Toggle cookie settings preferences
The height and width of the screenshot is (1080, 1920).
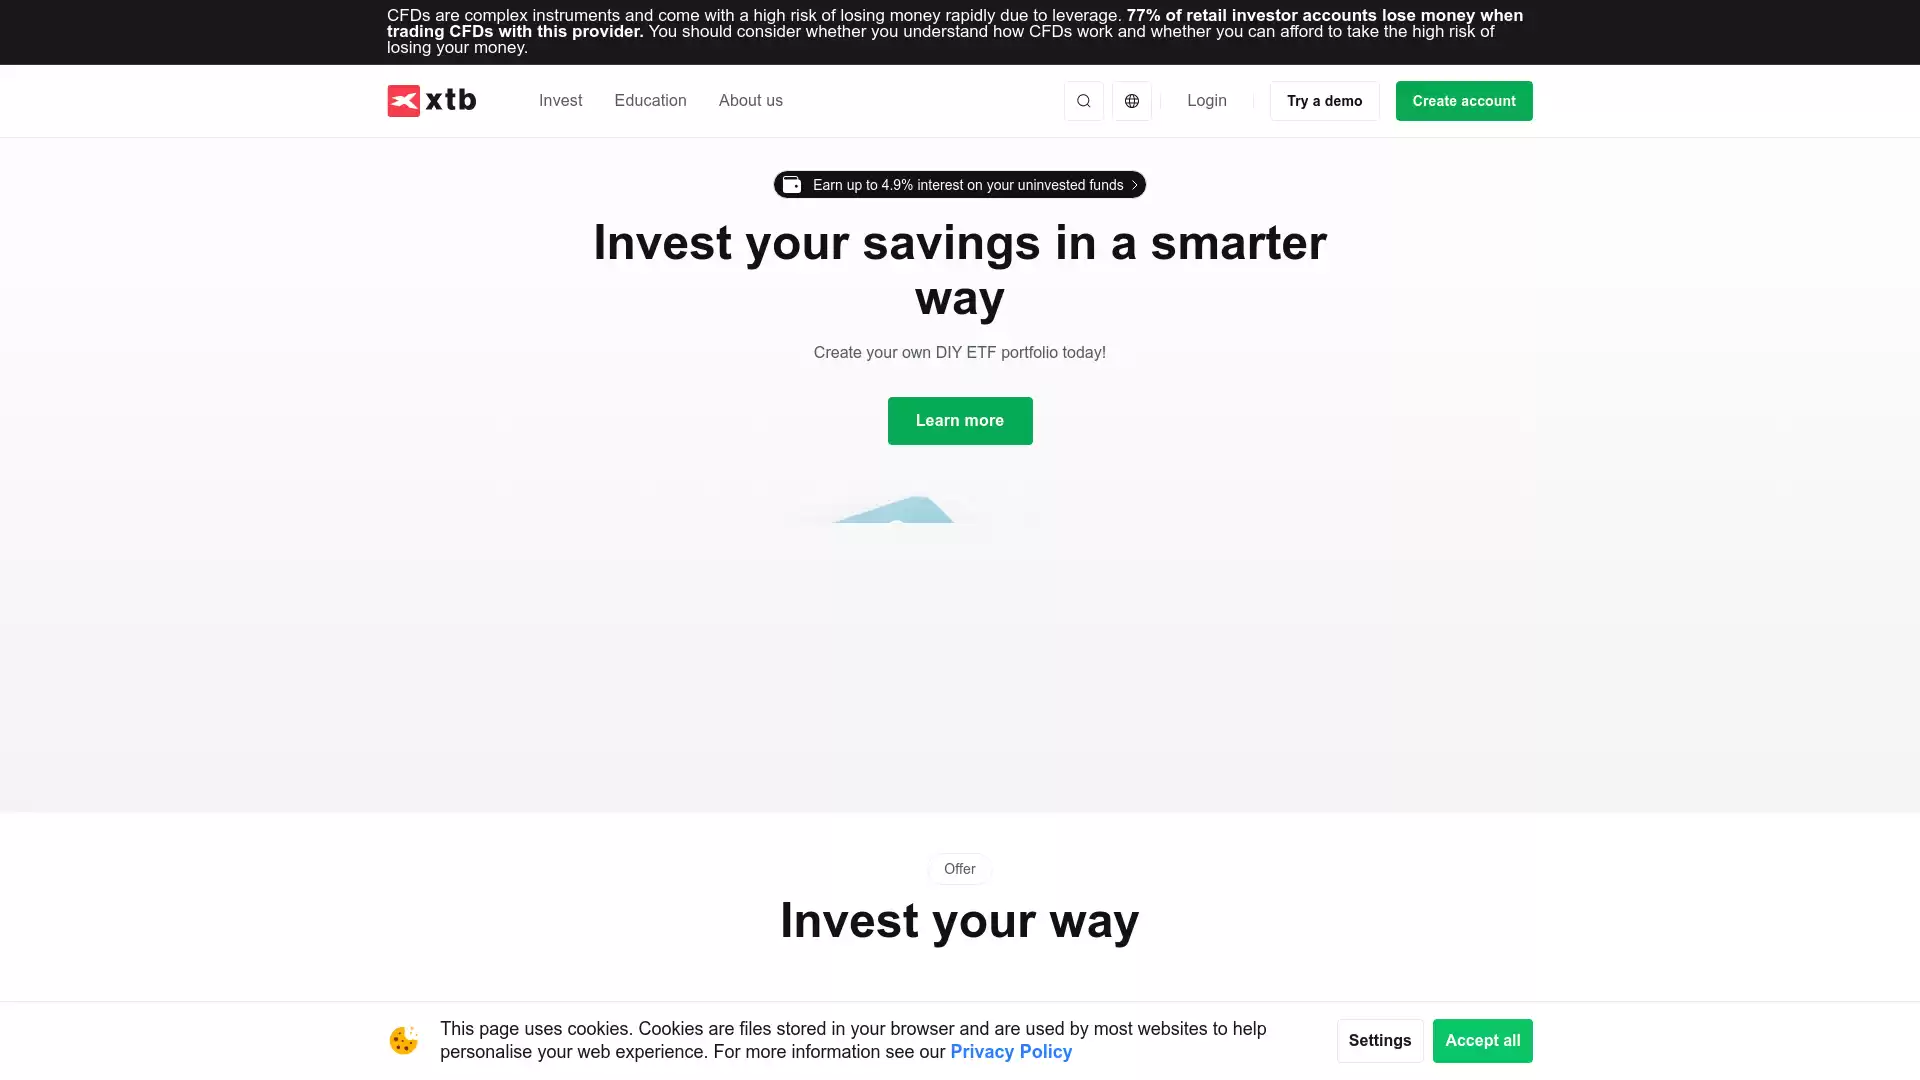[1379, 1040]
